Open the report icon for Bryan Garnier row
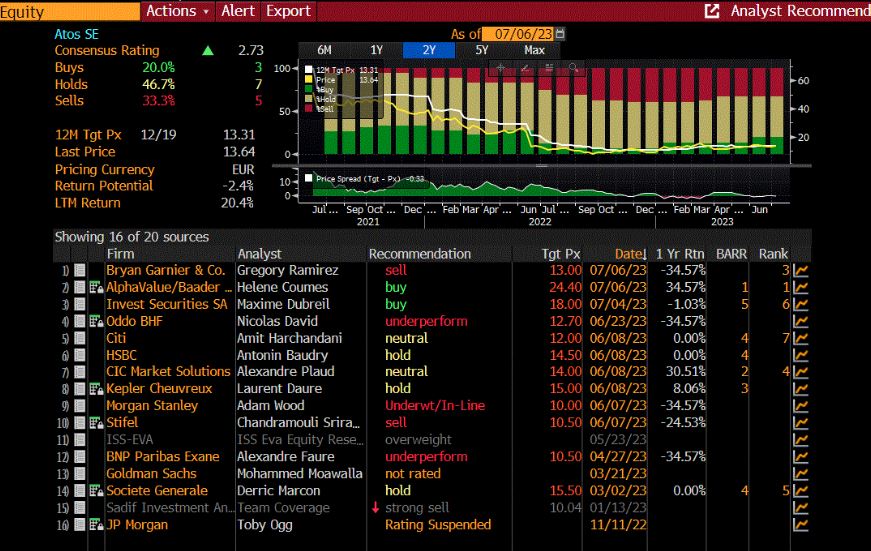Image resolution: width=871 pixels, height=551 pixels. (x=80, y=271)
